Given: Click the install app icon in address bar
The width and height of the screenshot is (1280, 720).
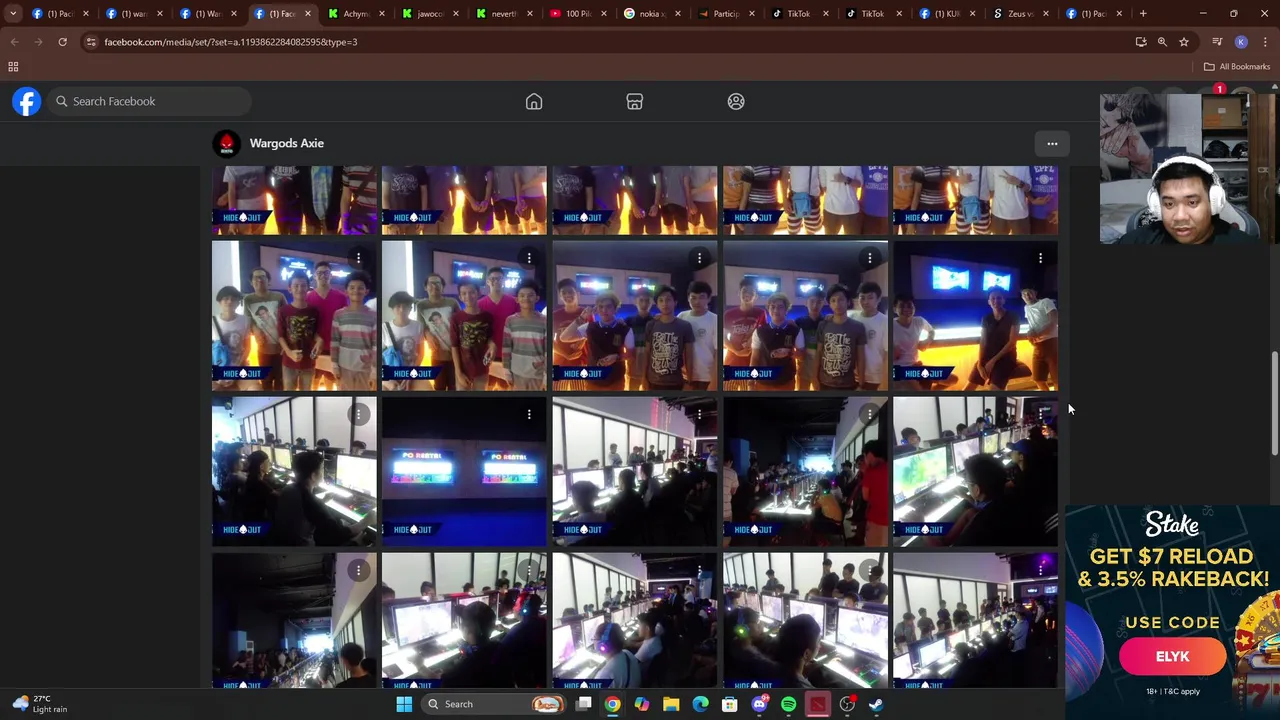Looking at the screenshot, I should (x=1141, y=42).
